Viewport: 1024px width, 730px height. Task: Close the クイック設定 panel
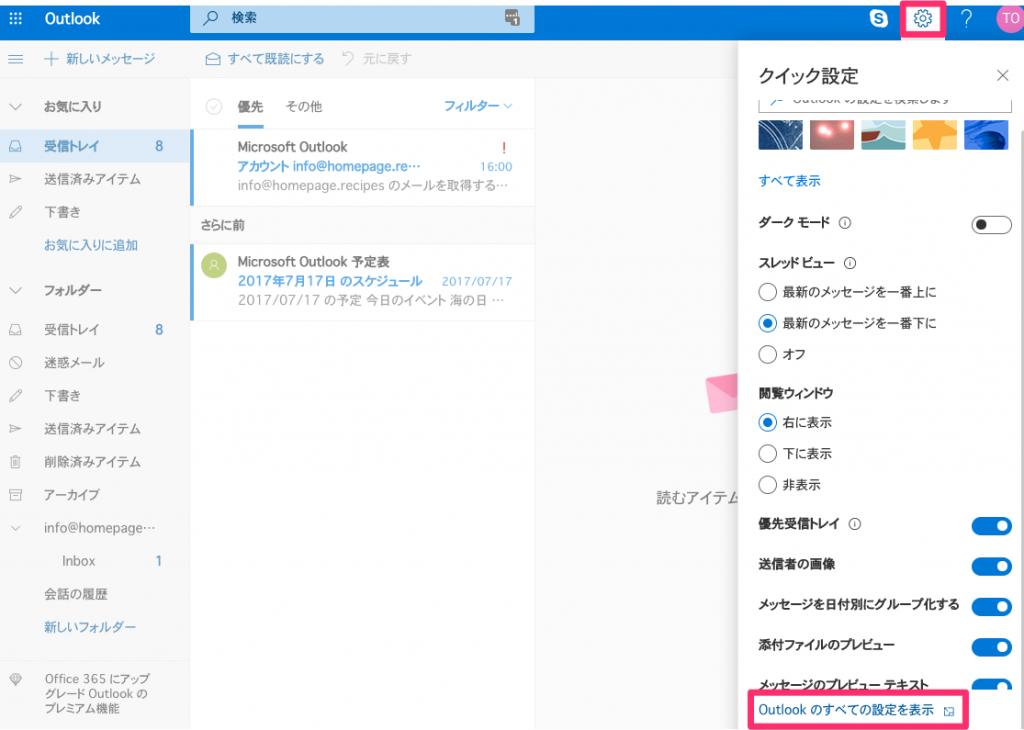[x=1002, y=76]
